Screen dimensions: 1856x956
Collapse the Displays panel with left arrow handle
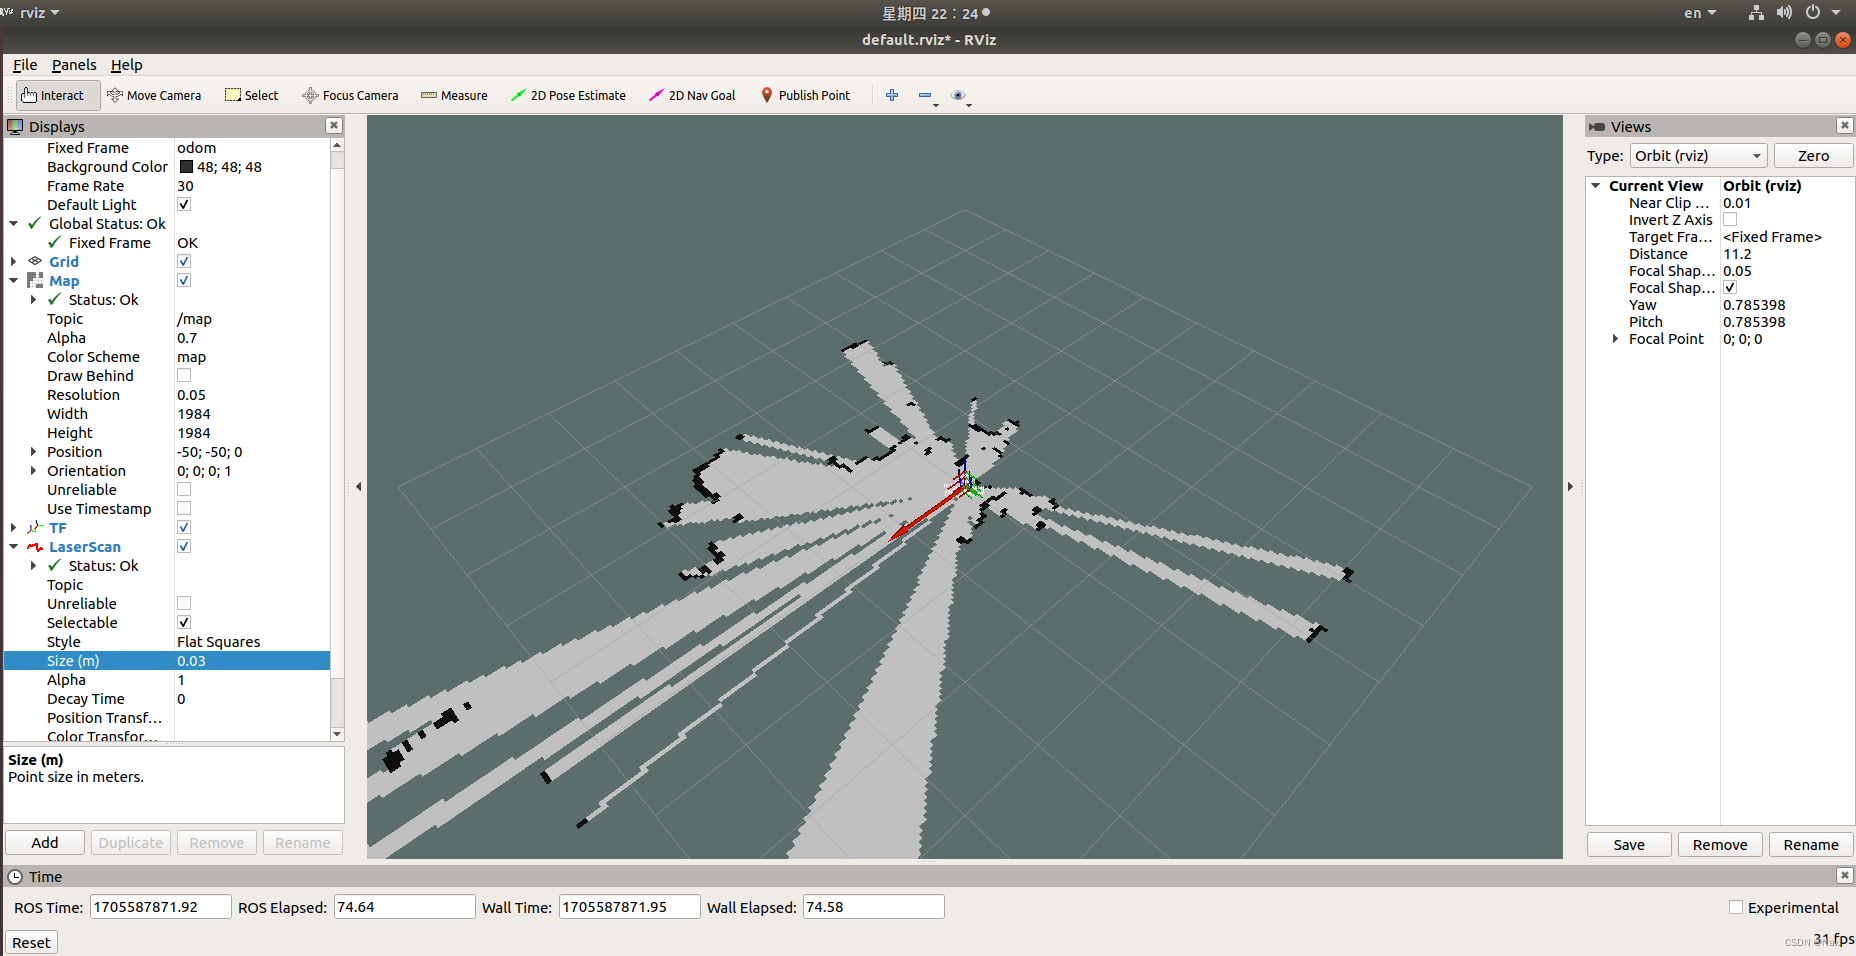click(x=358, y=487)
